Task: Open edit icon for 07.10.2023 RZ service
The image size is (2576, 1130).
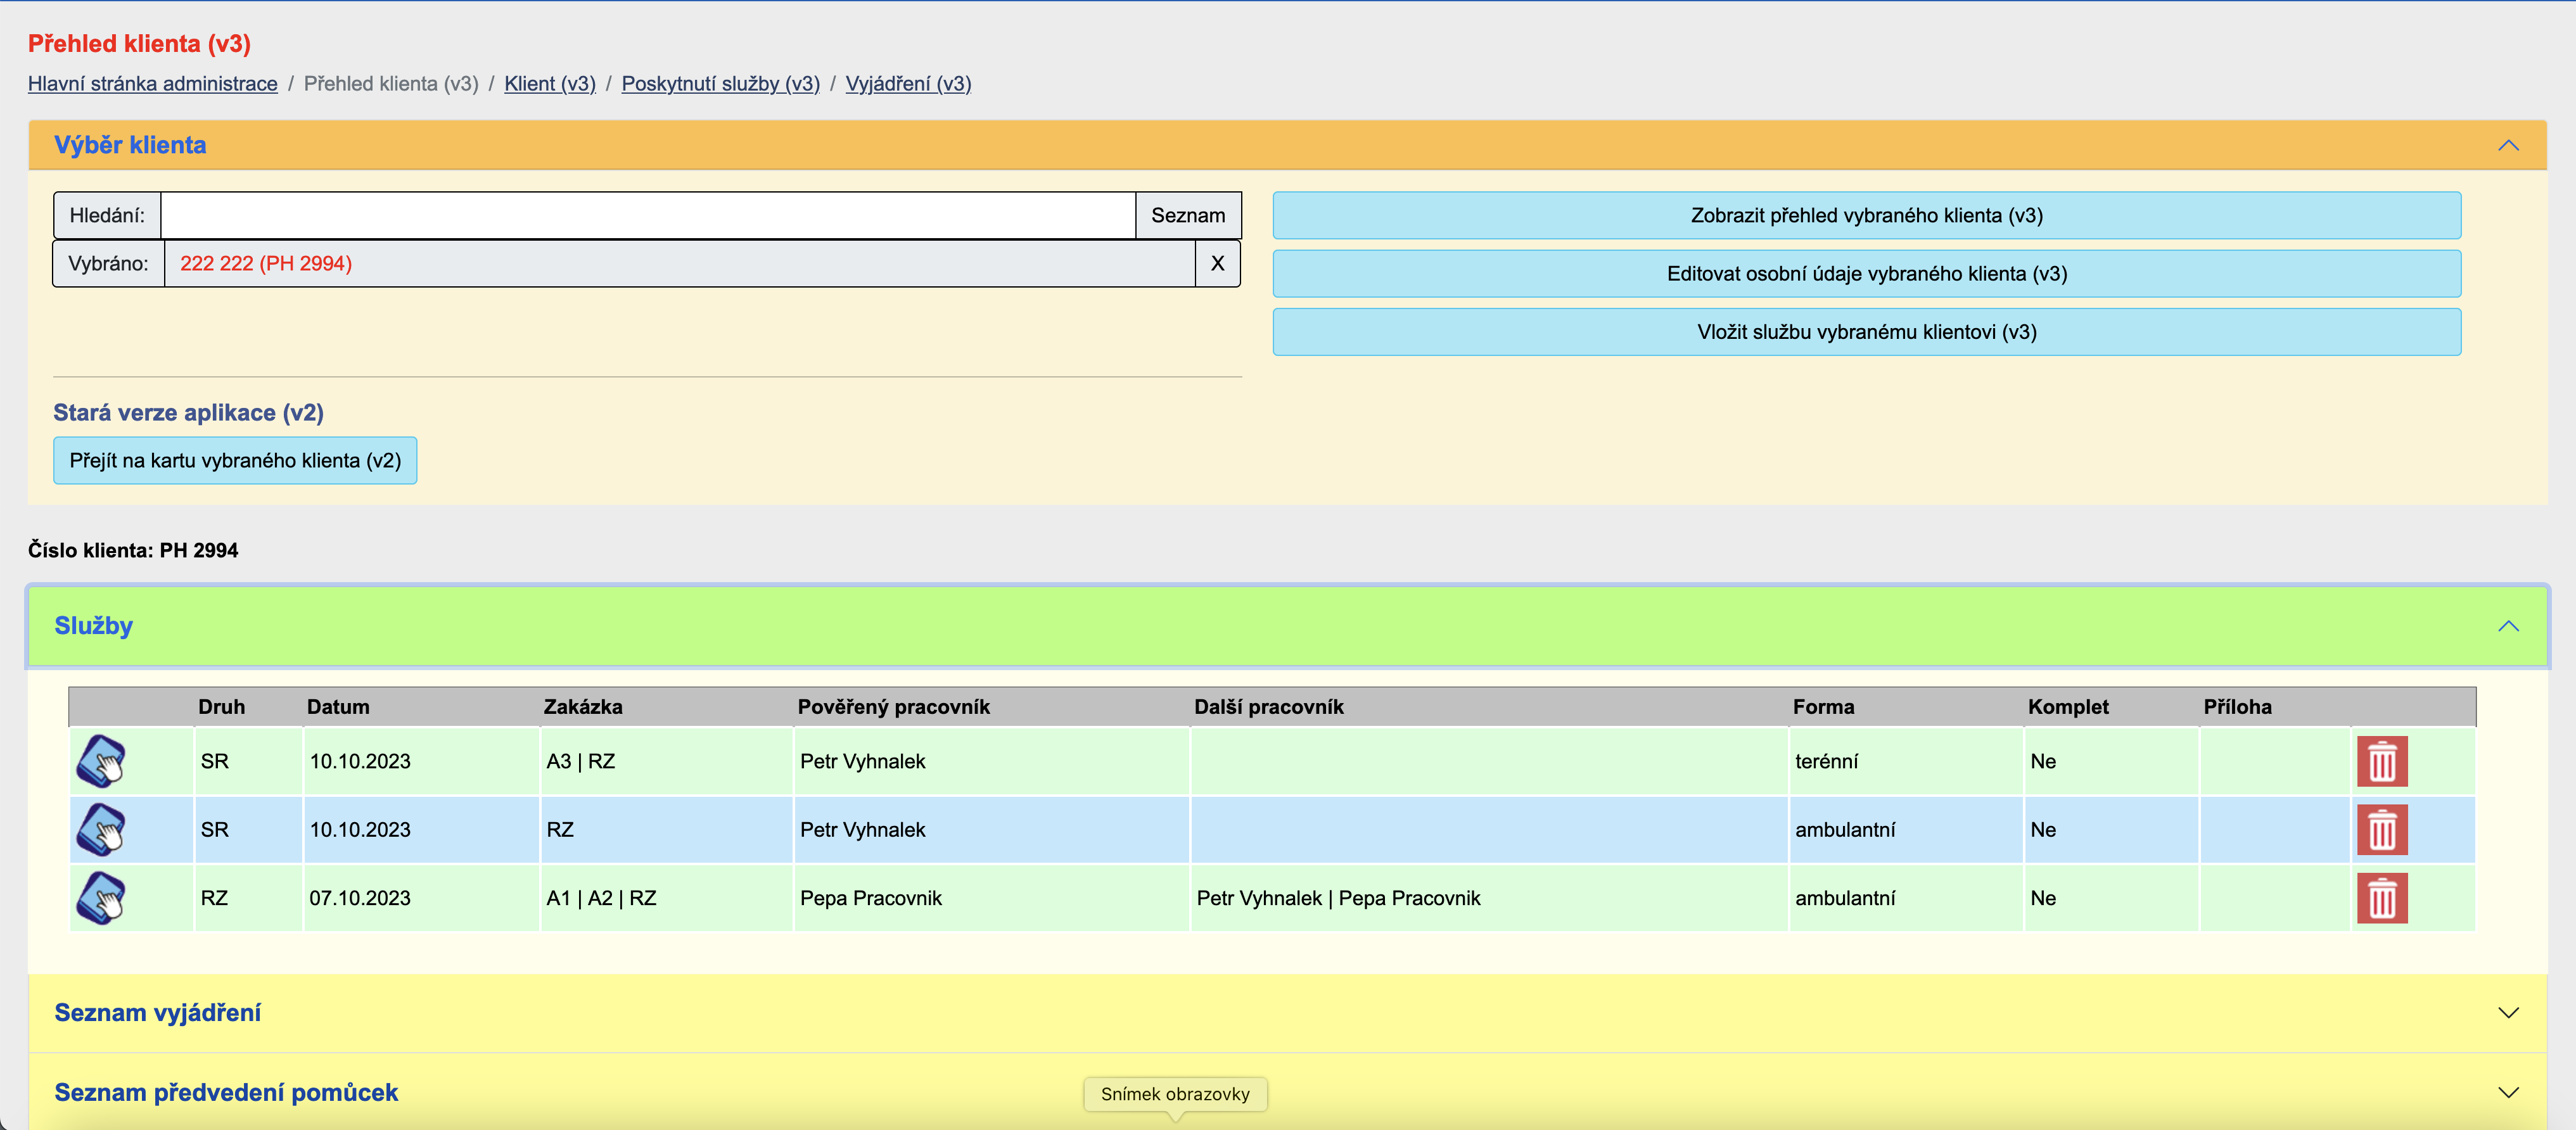Action: click(101, 898)
